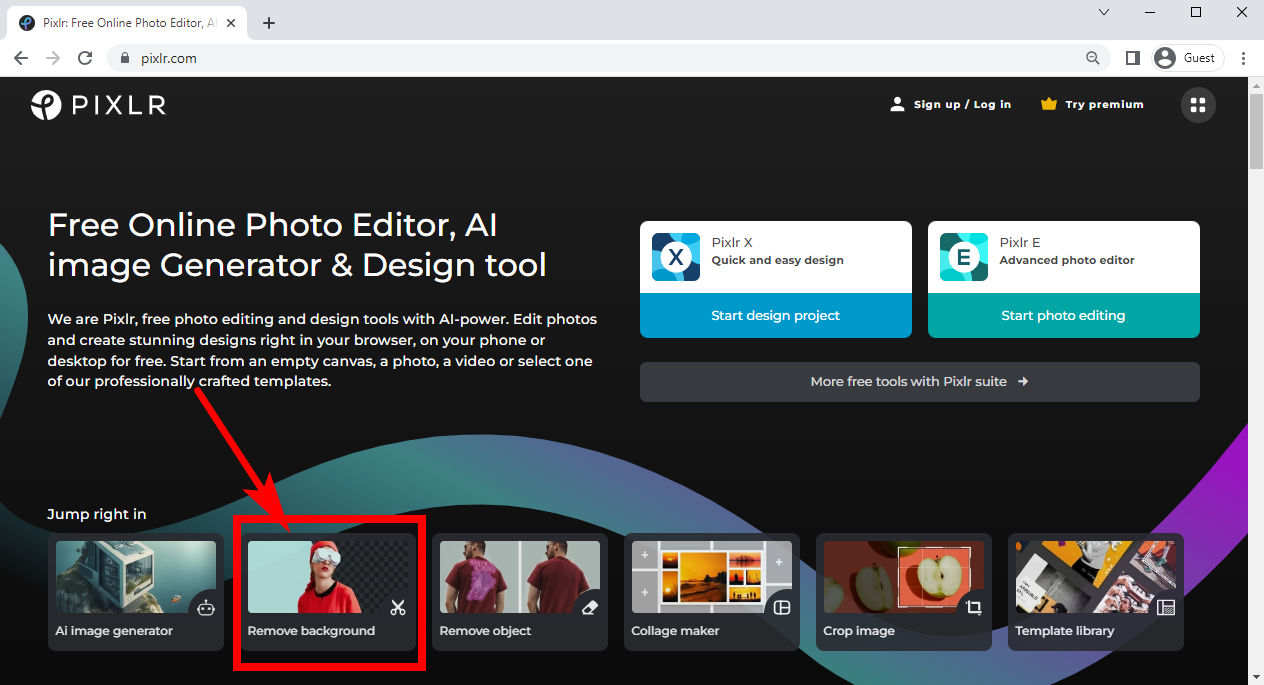Click the collage layout icon on Collage maker
Viewport: 1264px width, 685px height.
[x=782, y=607]
